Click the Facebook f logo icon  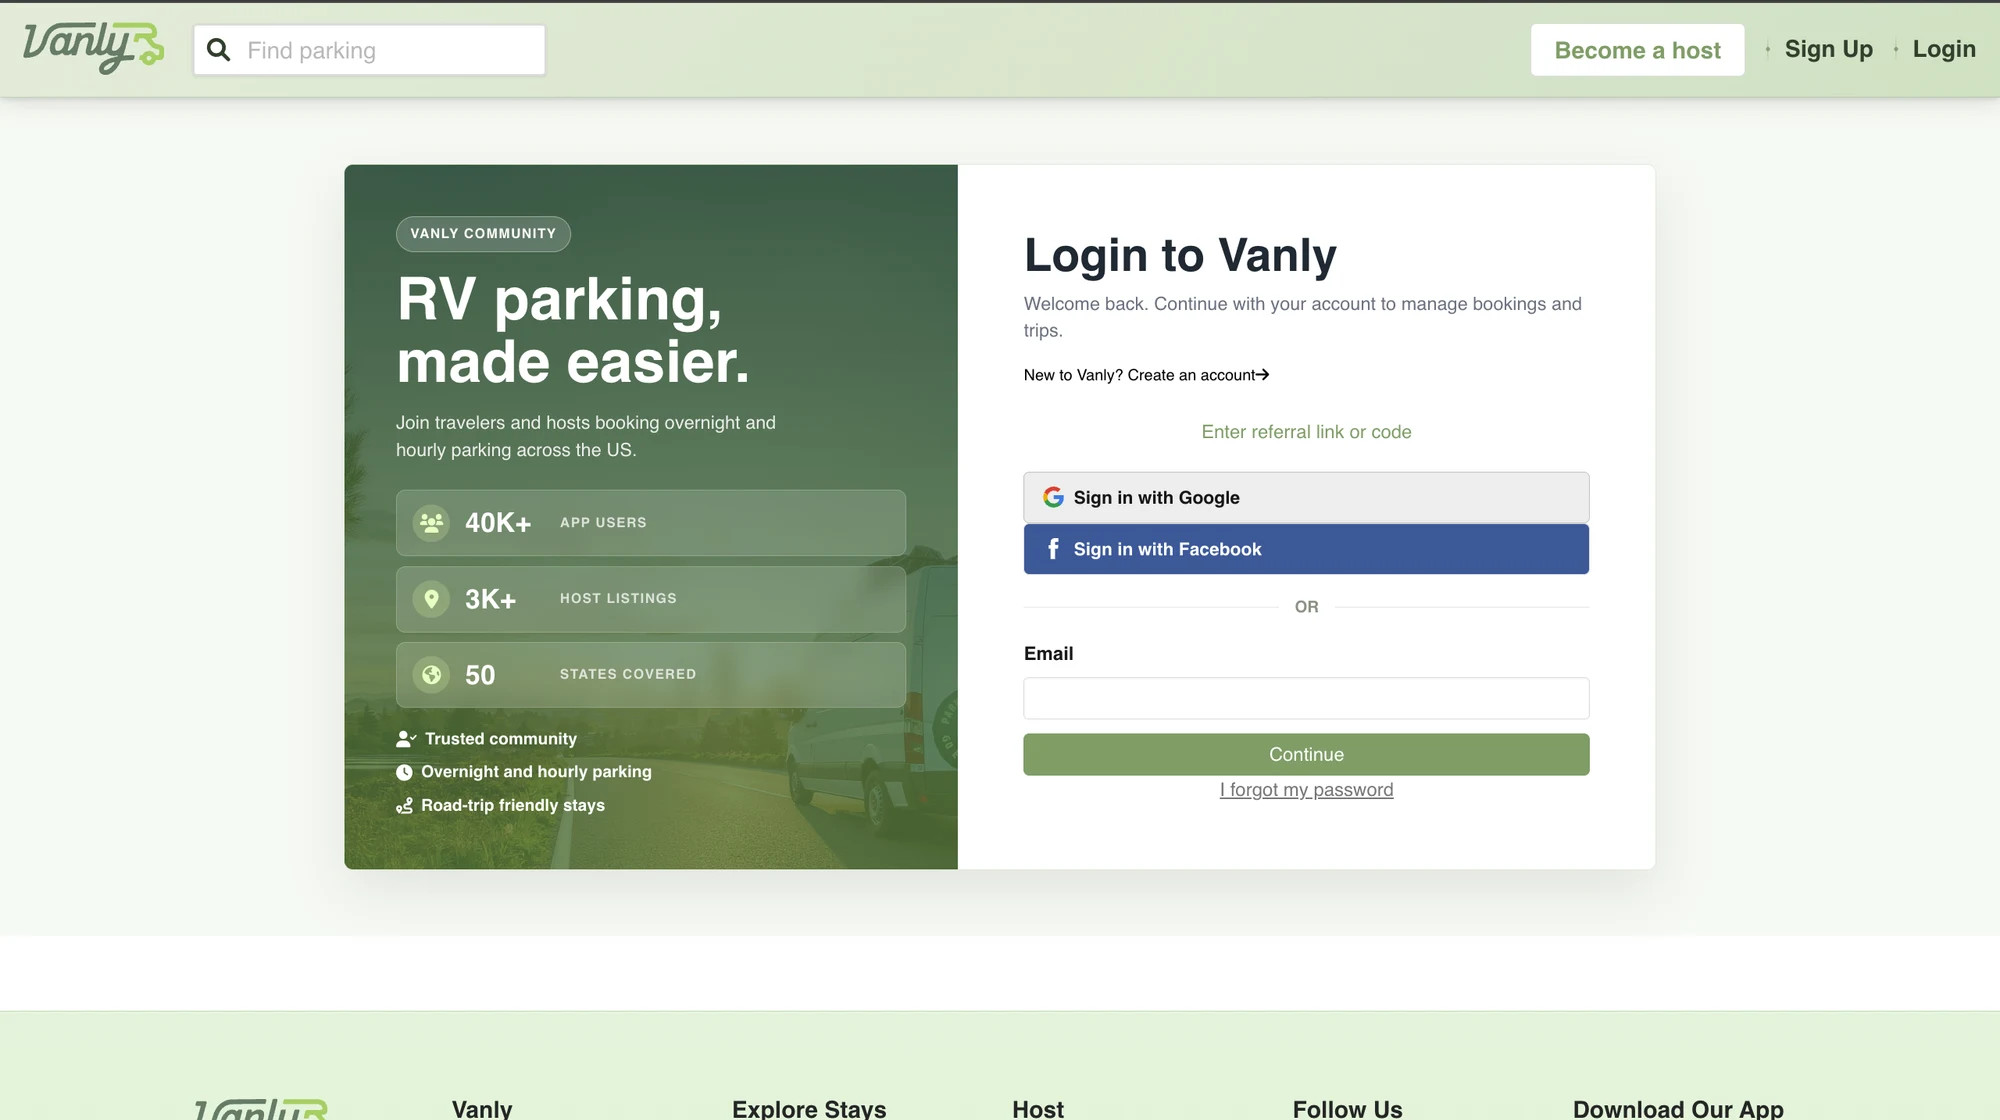coord(1053,549)
